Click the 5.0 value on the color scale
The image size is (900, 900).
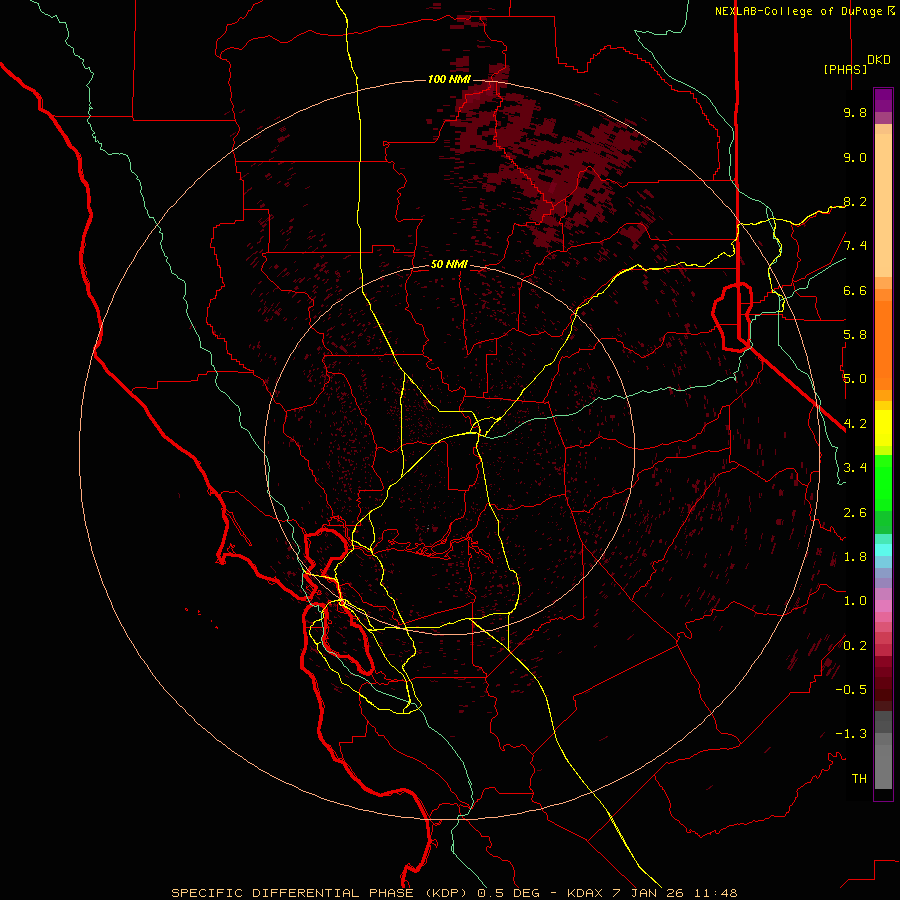tap(855, 379)
